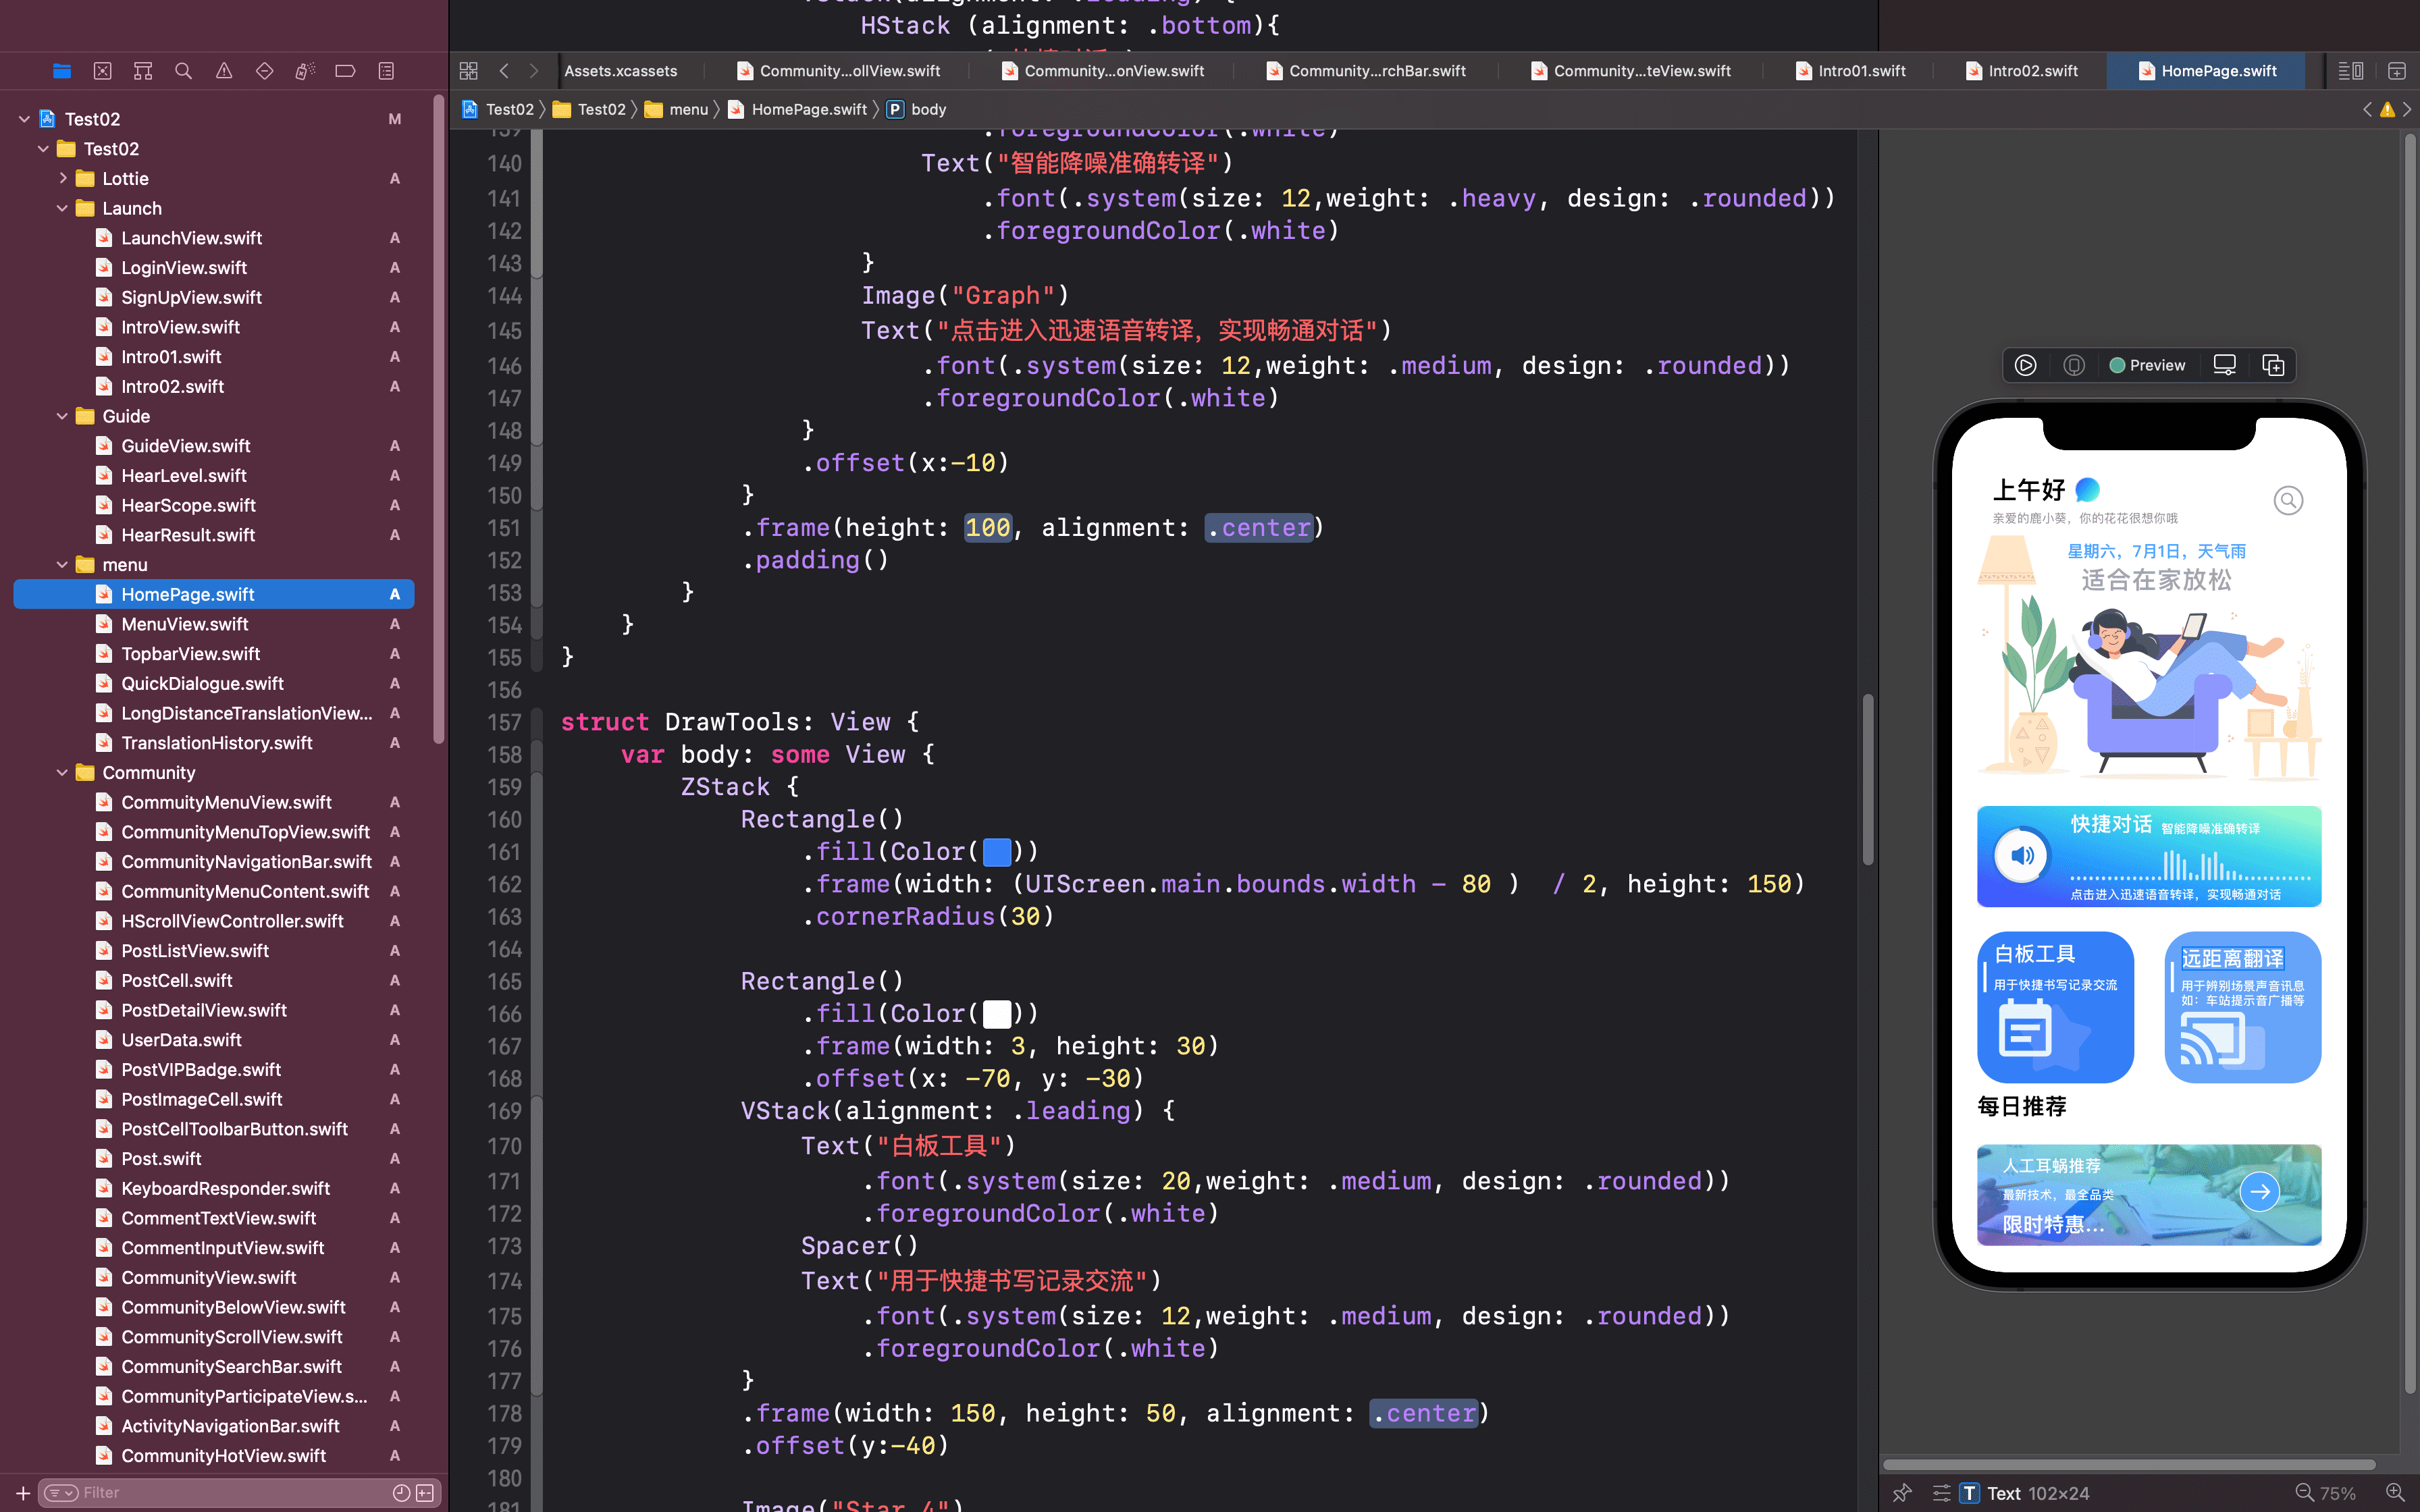The image size is (2420, 1512).
Task: Collapse the Launch folder
Action: (x=62, y=208)
